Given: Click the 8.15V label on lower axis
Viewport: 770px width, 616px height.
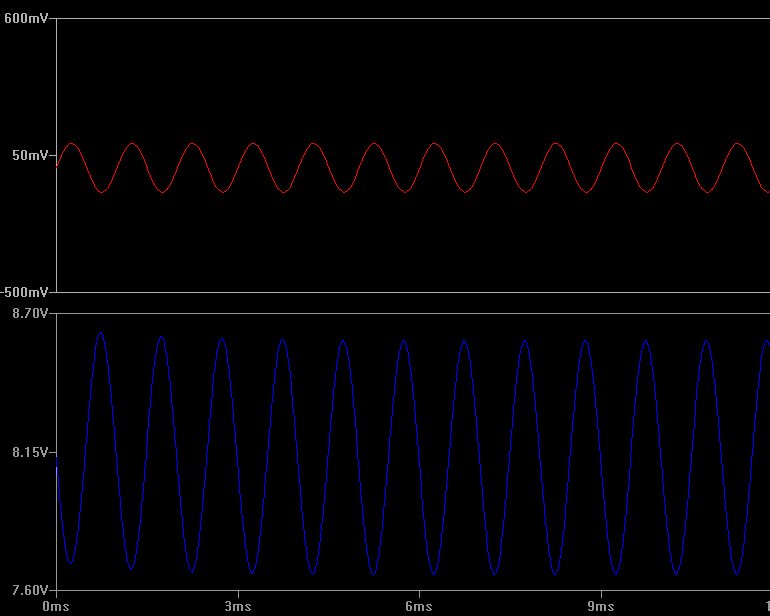Looking at the screenshot, I should pos(29,452).
